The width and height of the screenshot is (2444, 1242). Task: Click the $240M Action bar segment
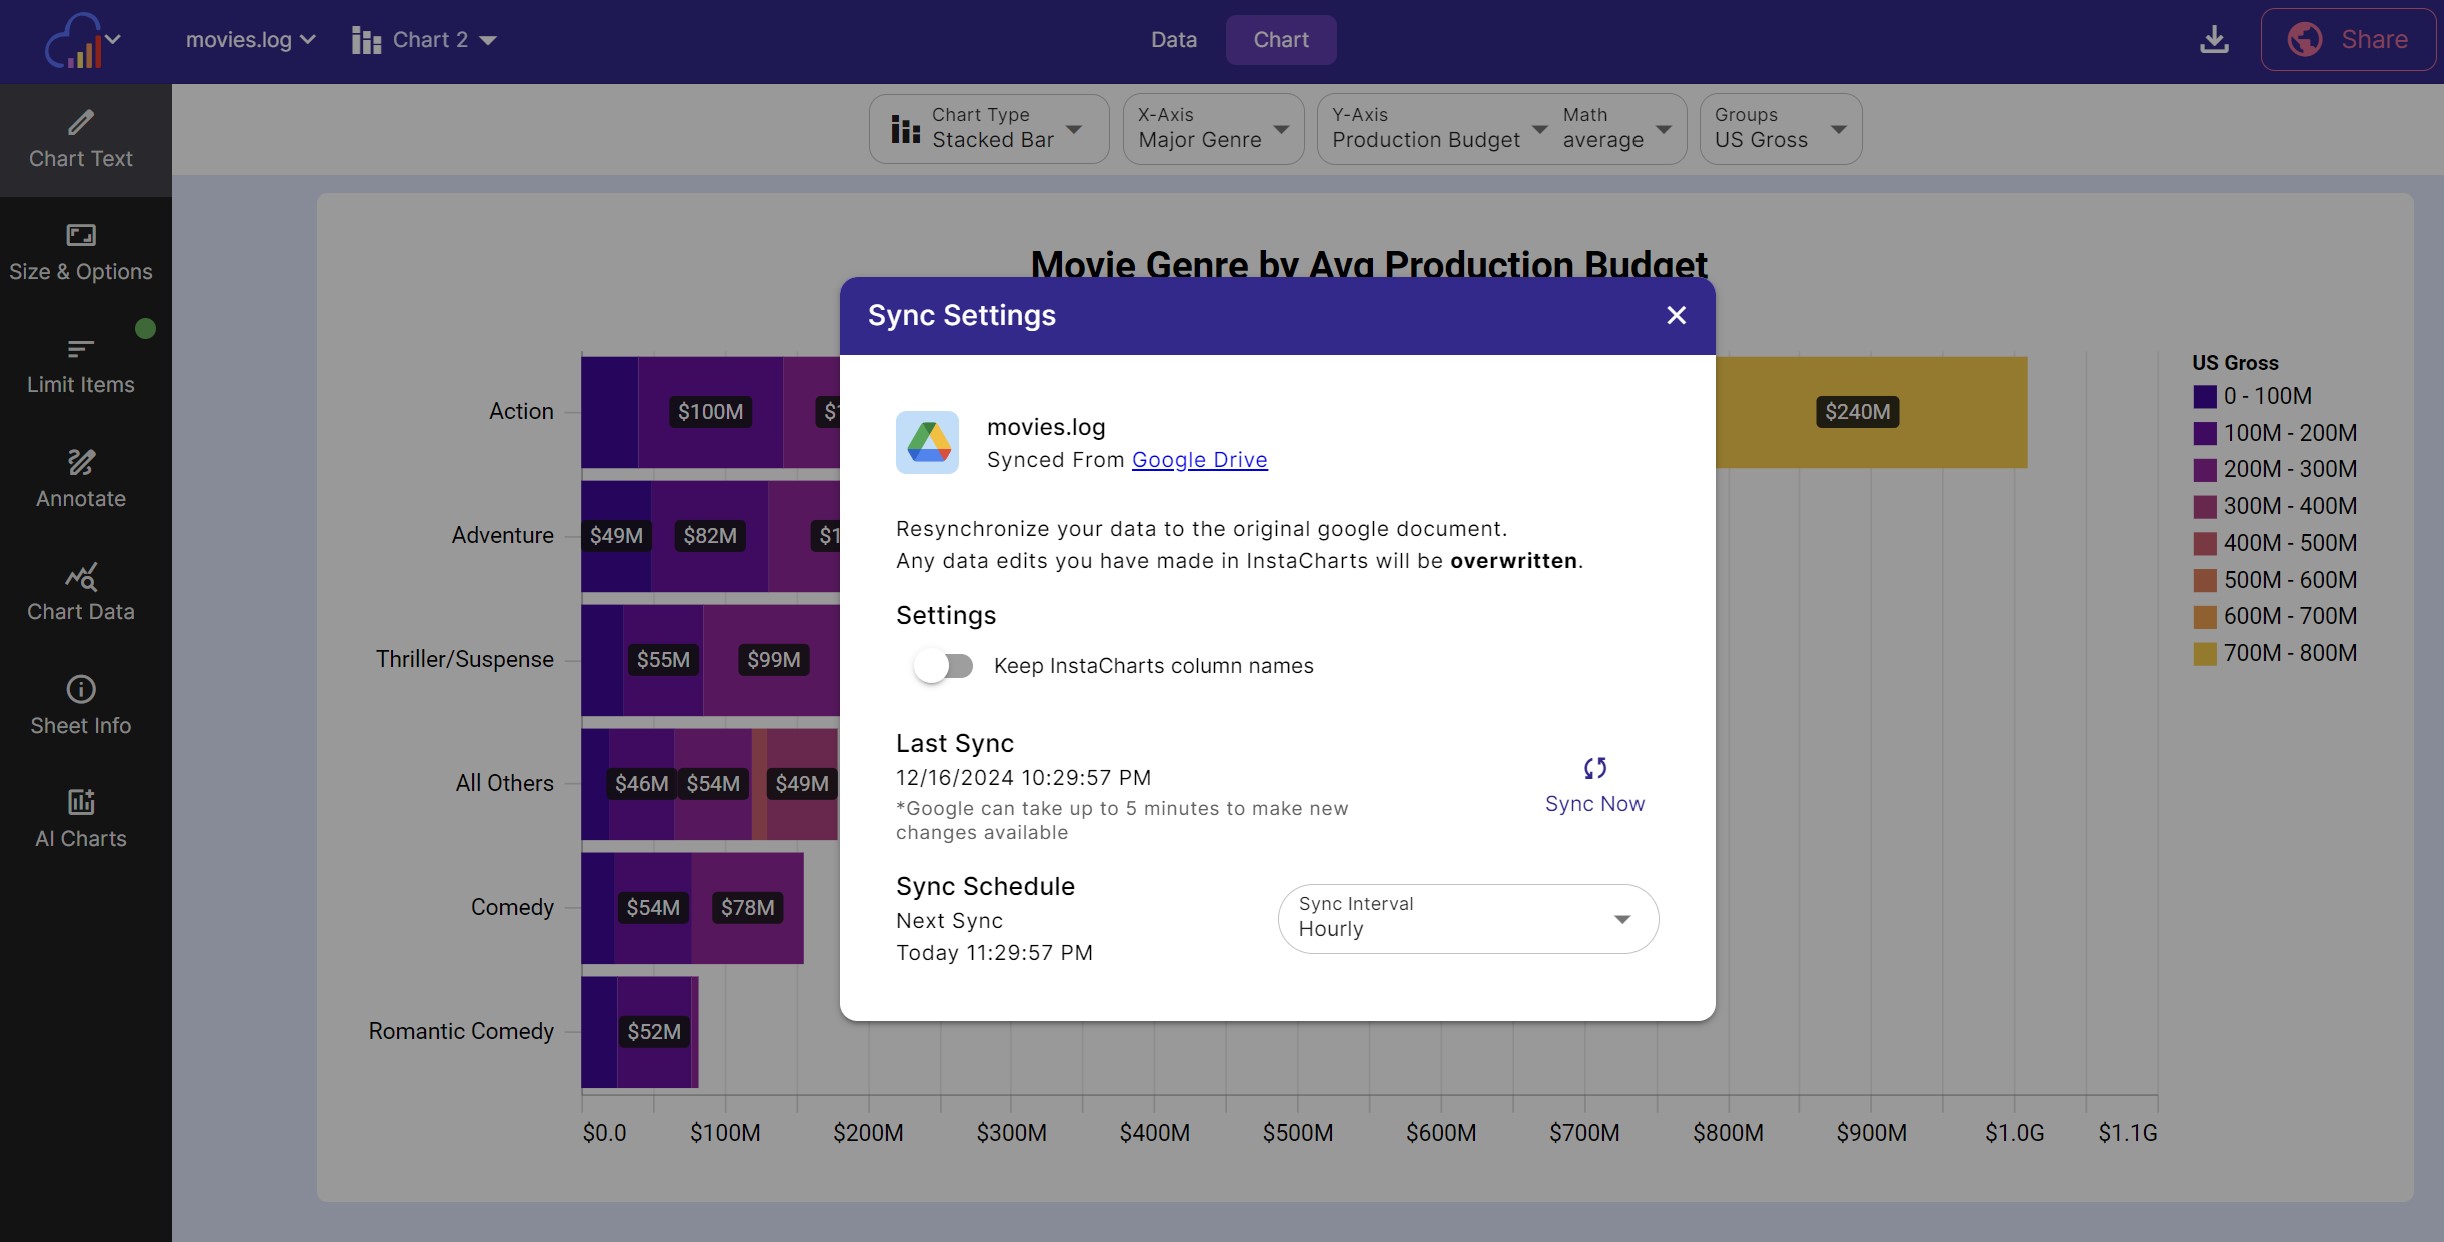[x=1871, y=412]
